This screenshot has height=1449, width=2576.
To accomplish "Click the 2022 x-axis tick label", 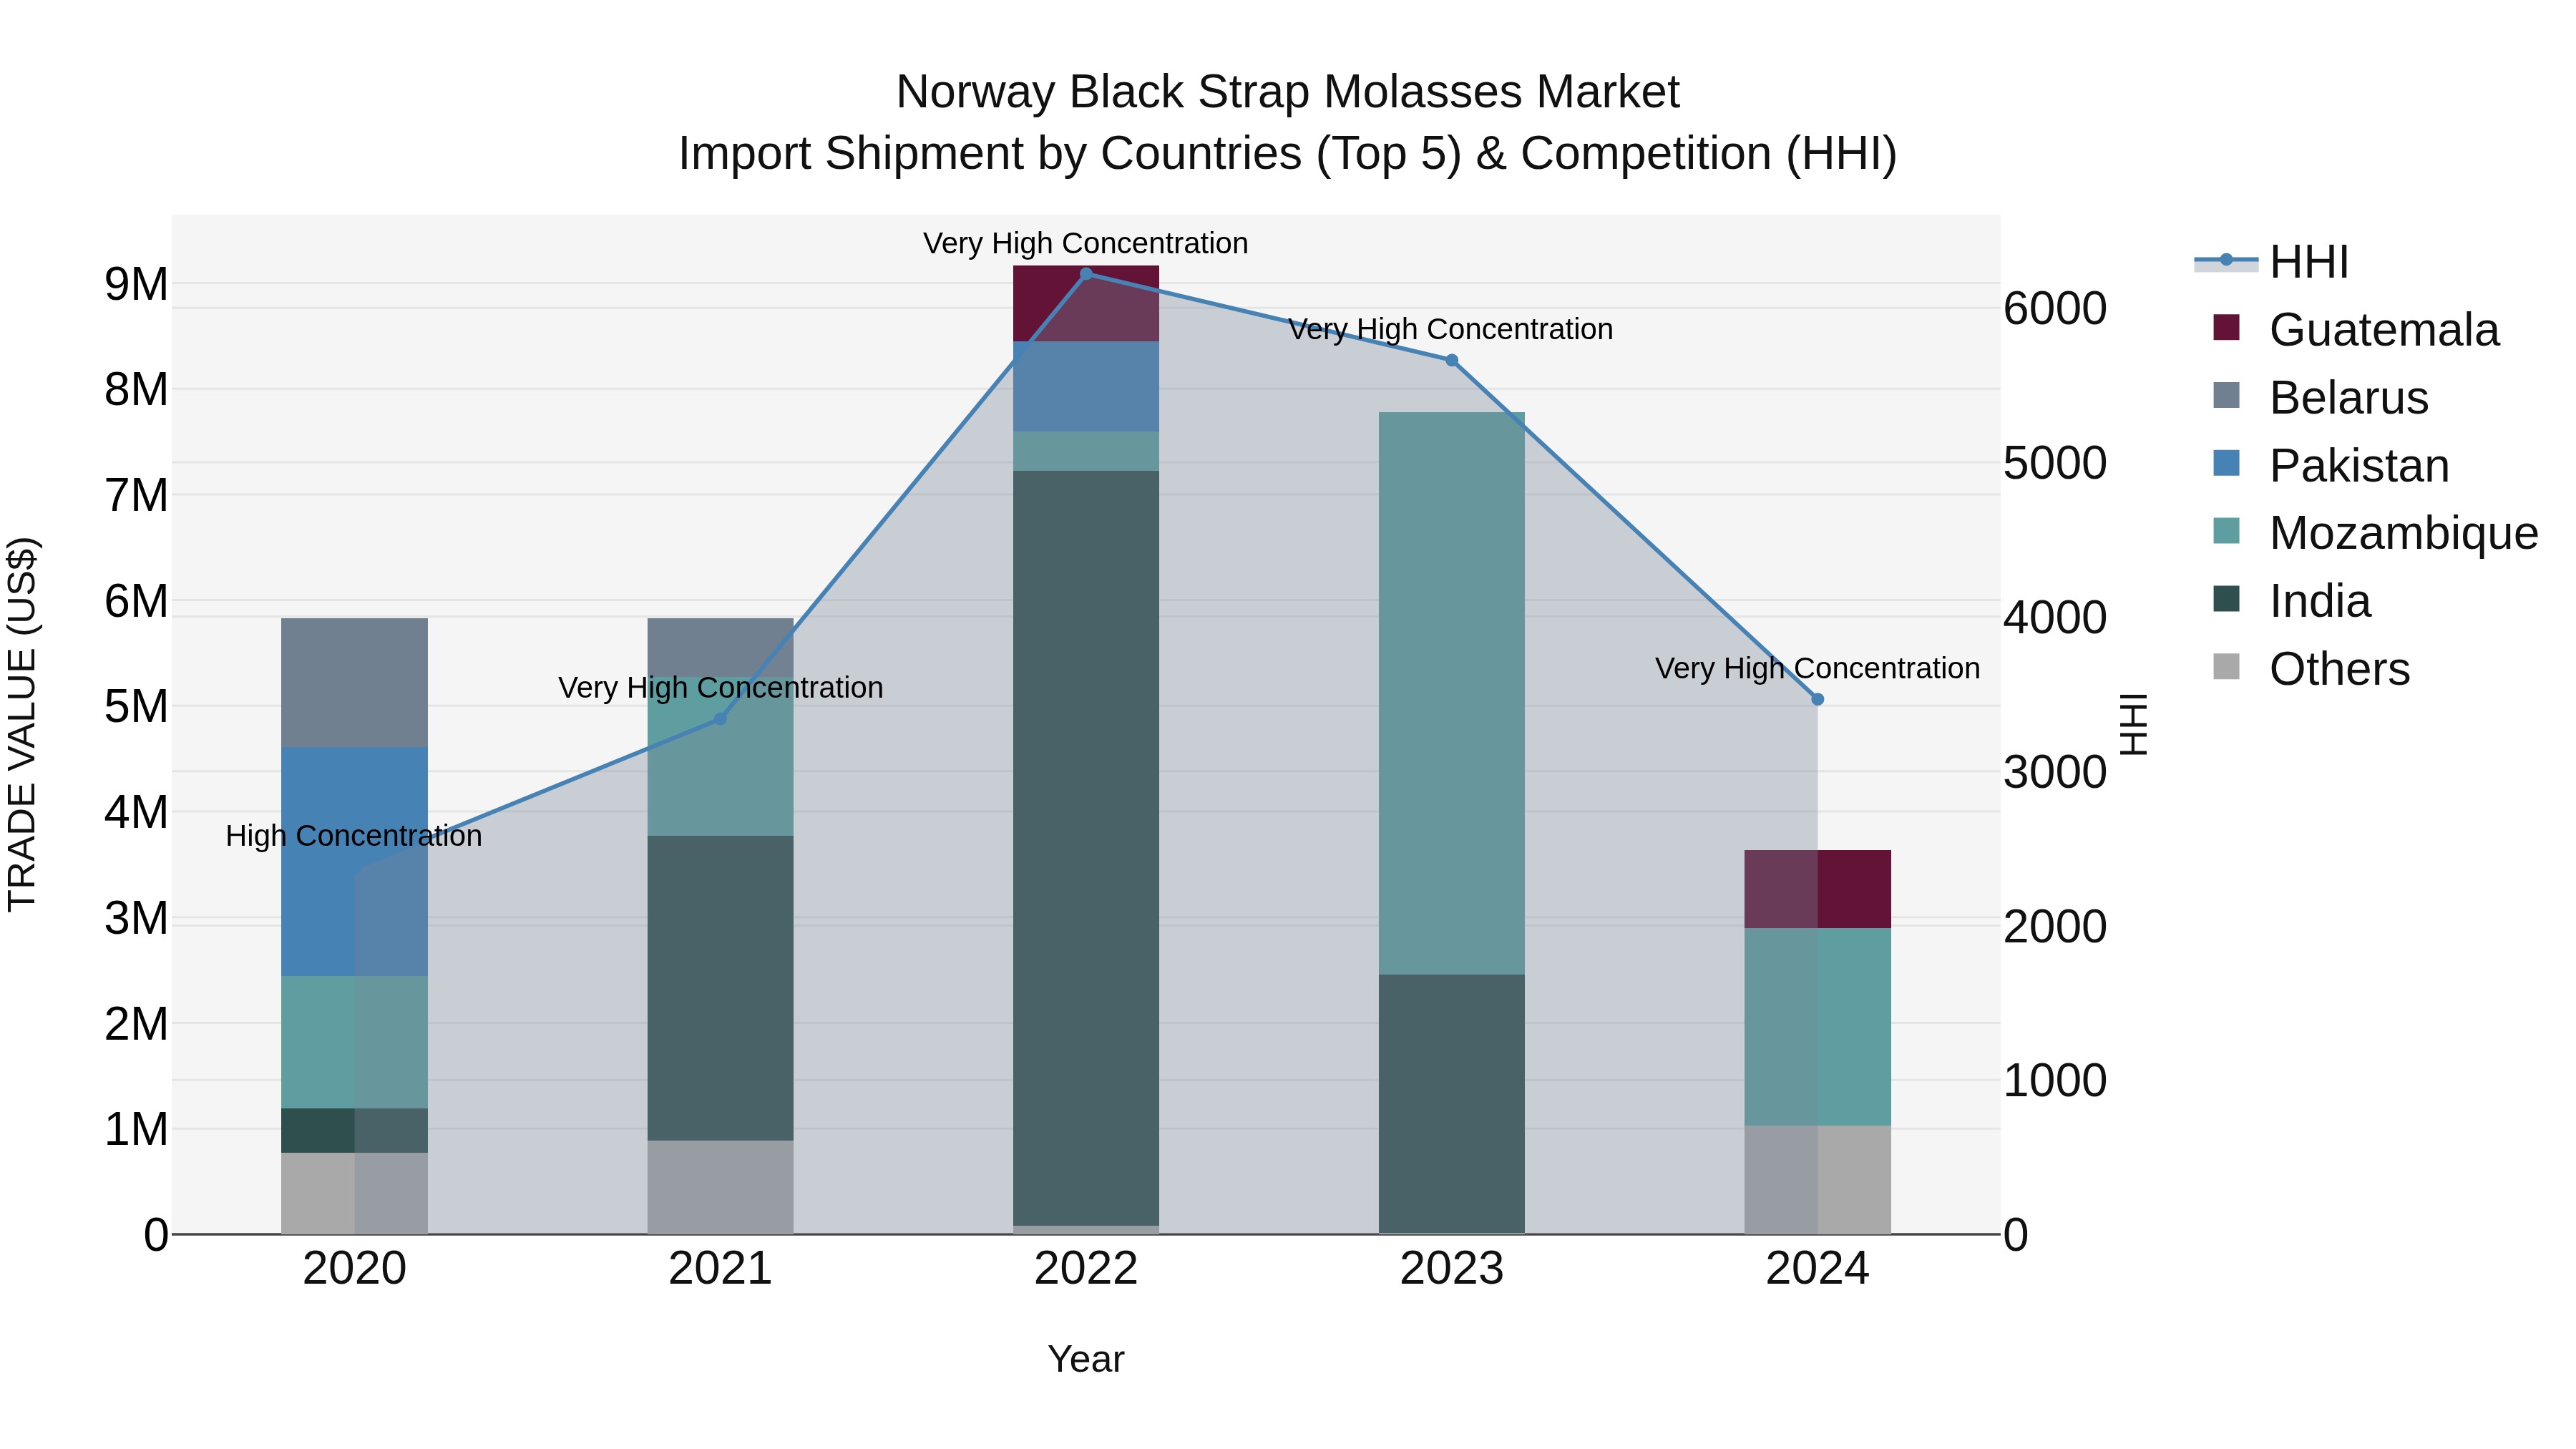I will click(1086, 1269).
